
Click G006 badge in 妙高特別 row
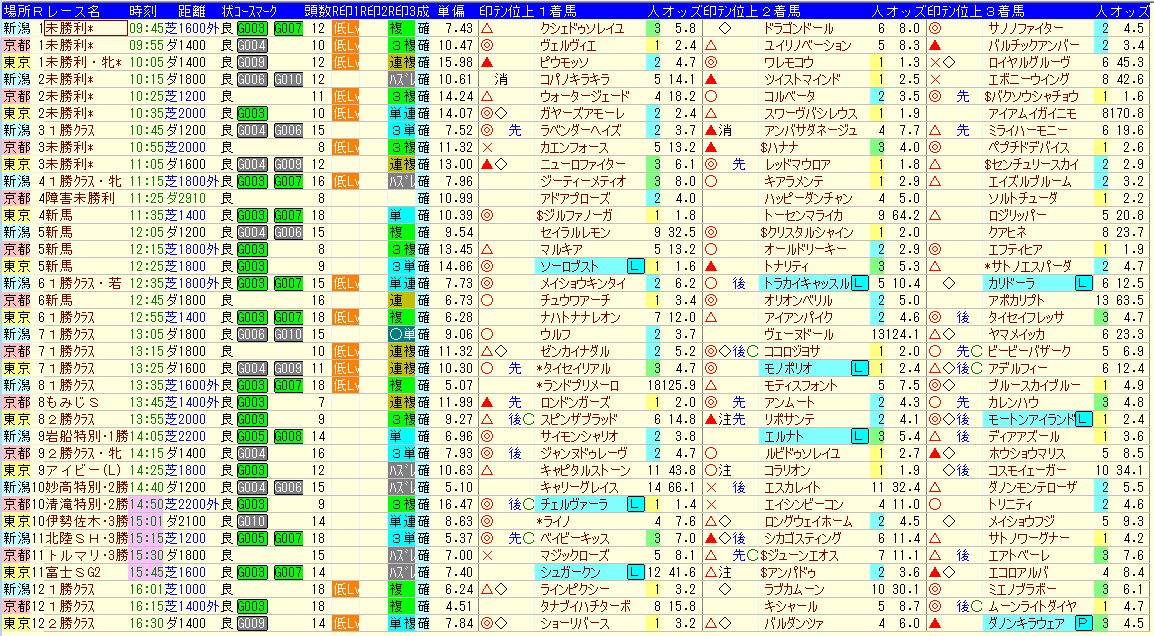click(x=288, y=487)
